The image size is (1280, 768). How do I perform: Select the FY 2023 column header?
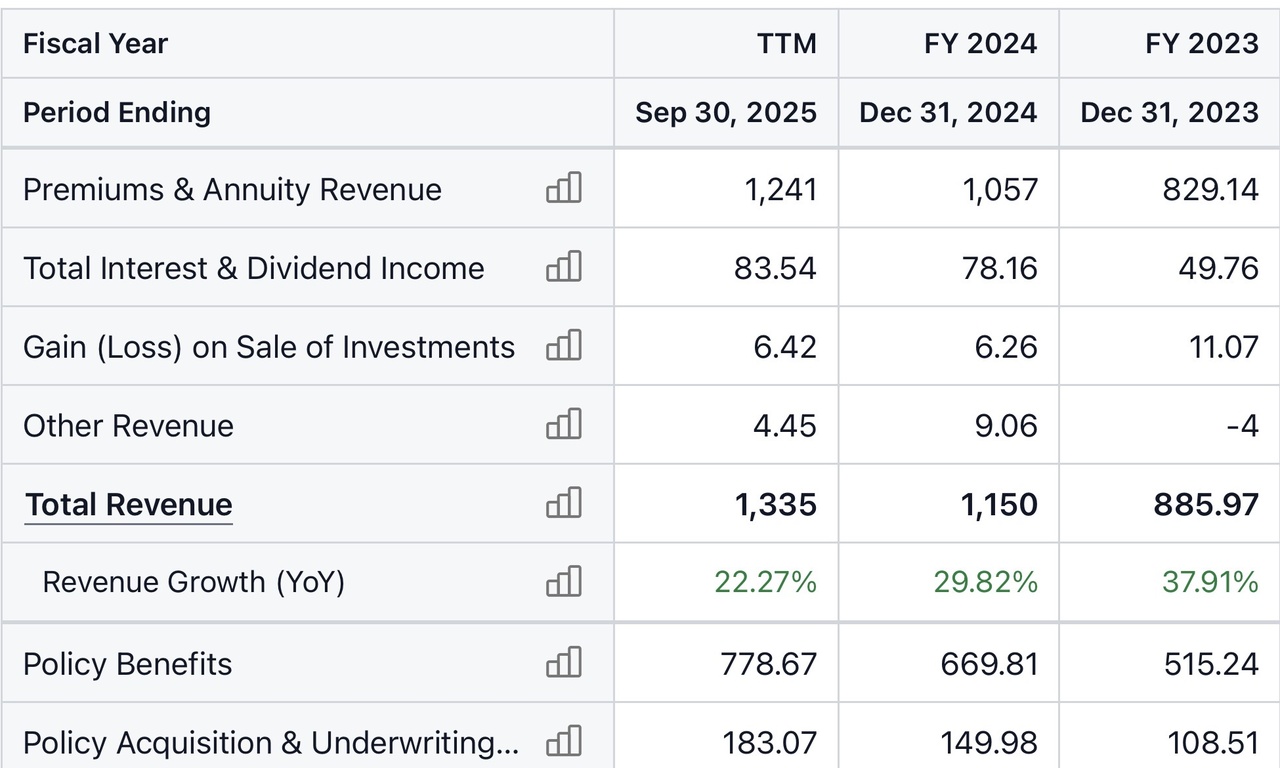coord(1201,44)
